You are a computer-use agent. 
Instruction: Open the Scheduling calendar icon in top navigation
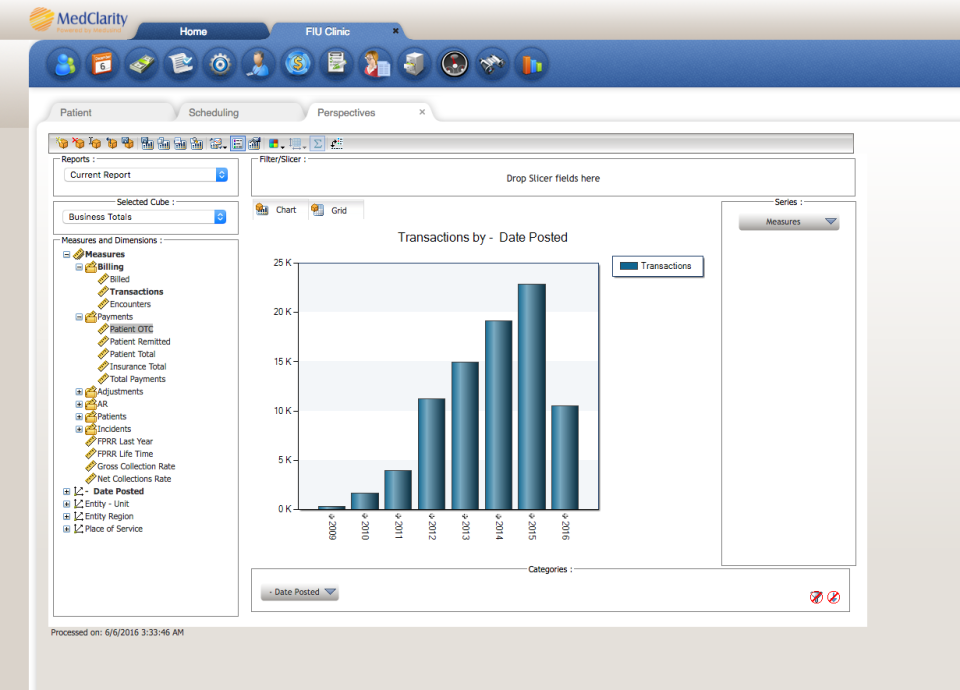[x=101, y=63]
